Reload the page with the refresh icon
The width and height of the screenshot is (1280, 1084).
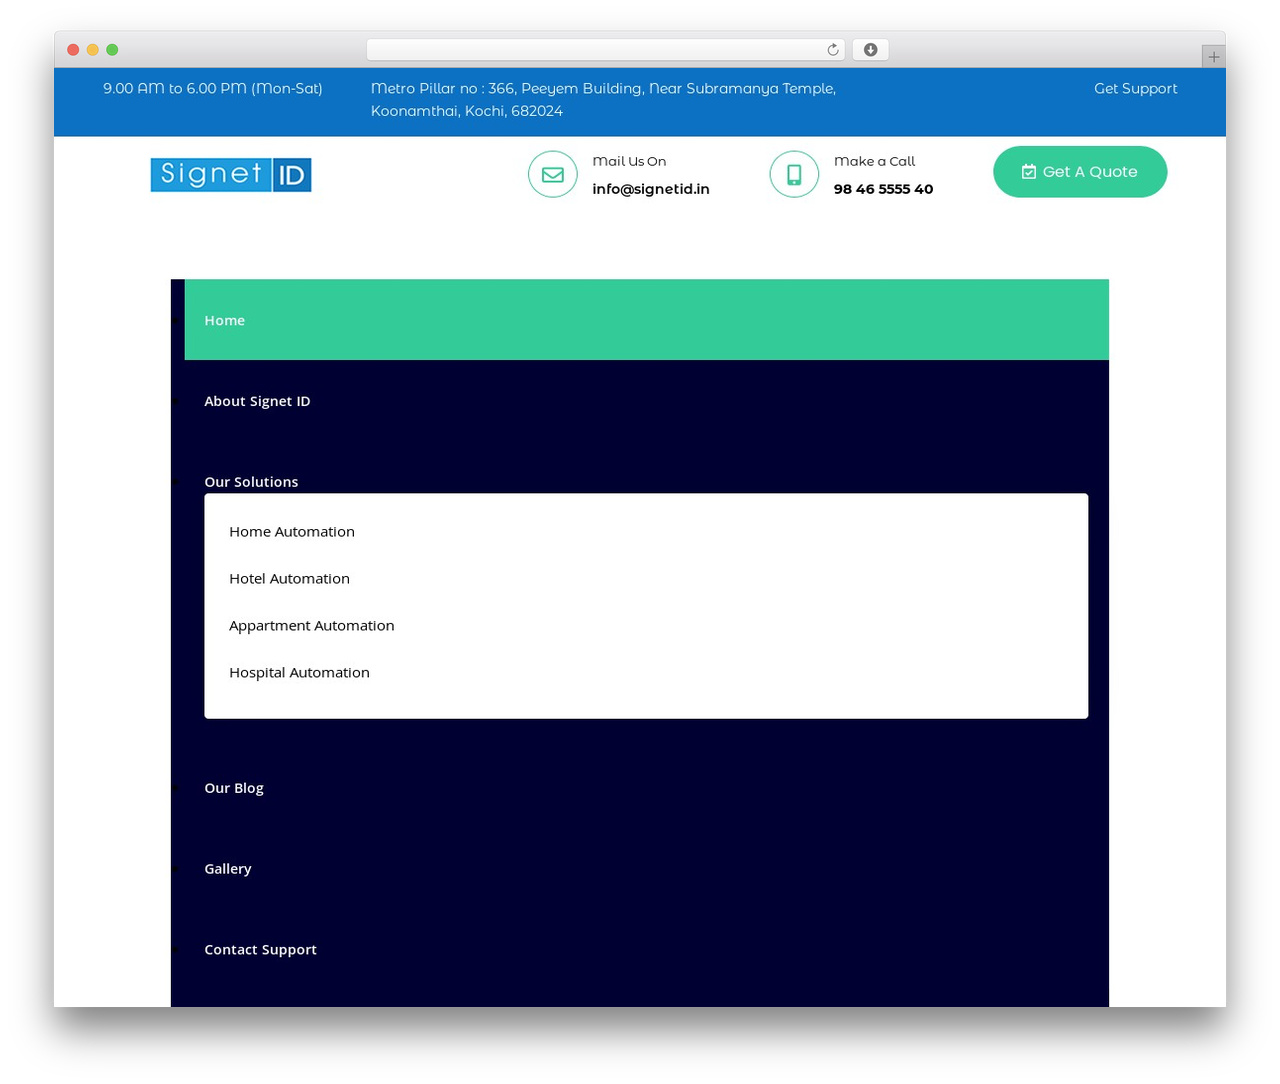[x=832, y=50]
